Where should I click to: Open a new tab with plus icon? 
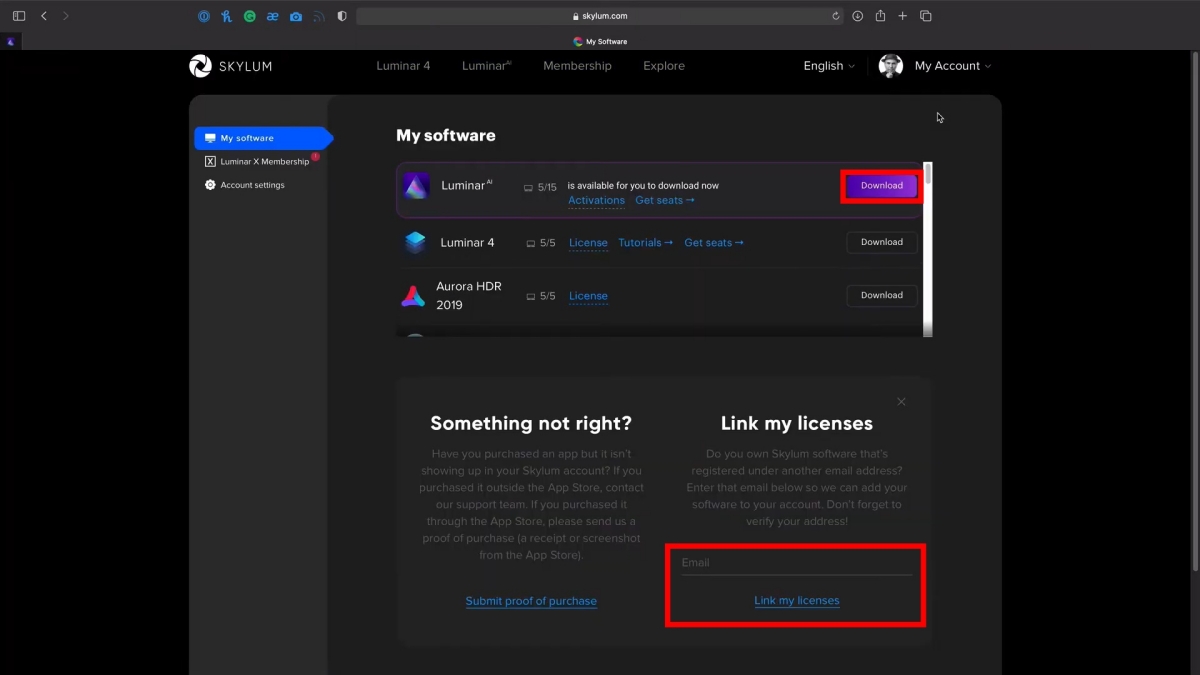pyautogui.click(x=903, y=16)
